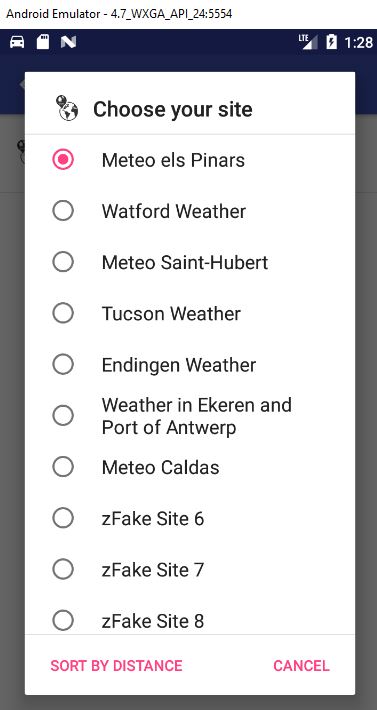Tap the SD card status icon
377x710 pixels.
43,42
